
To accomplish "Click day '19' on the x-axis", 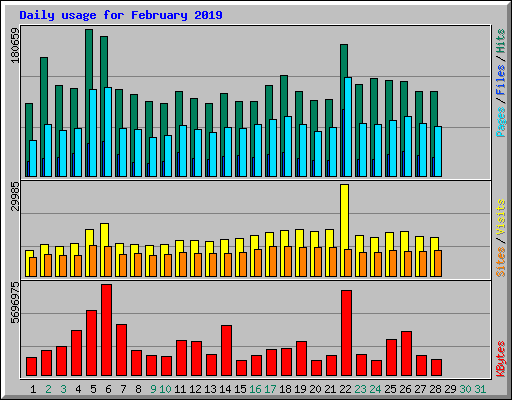I will click(300, 389).
